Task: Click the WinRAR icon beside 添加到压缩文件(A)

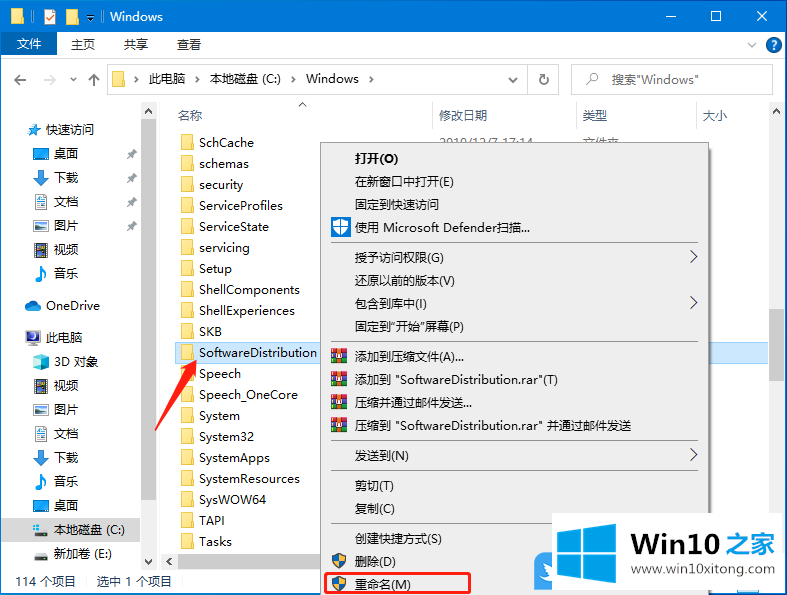Action: [x=341, y=357]
